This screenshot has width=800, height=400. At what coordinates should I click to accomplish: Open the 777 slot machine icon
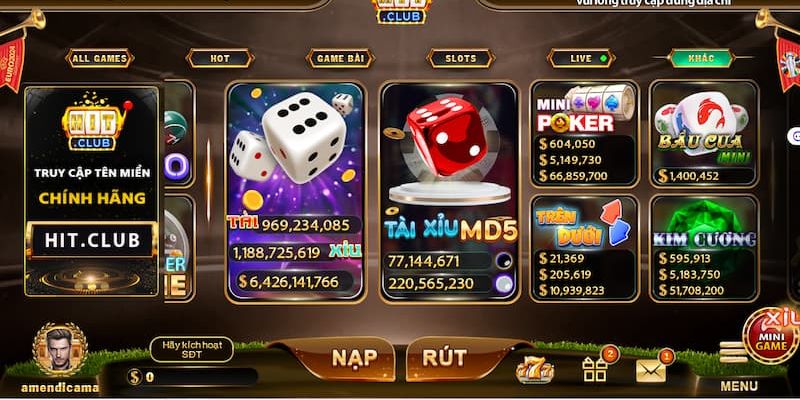(x=534, y=370)
